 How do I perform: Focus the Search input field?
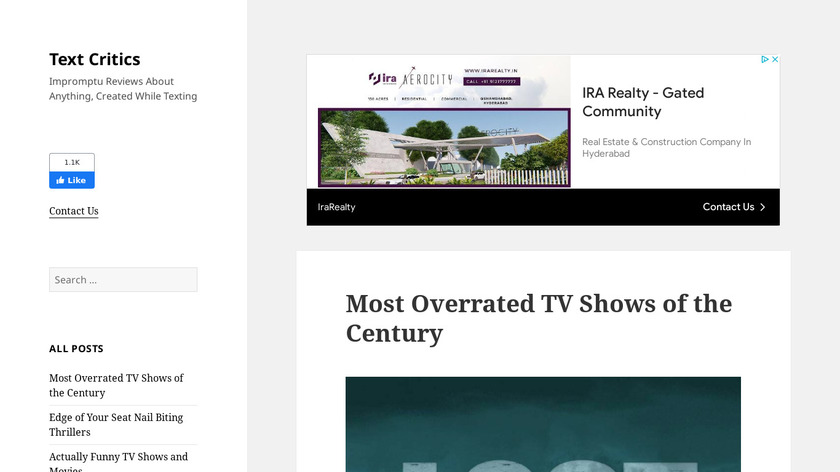click(x=123, y=280)
